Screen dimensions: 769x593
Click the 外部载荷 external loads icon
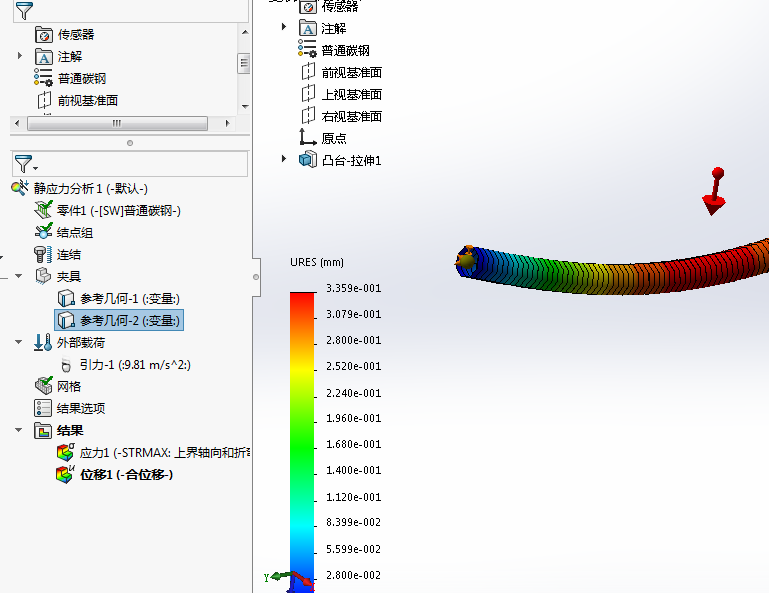(x=43, y=342)
